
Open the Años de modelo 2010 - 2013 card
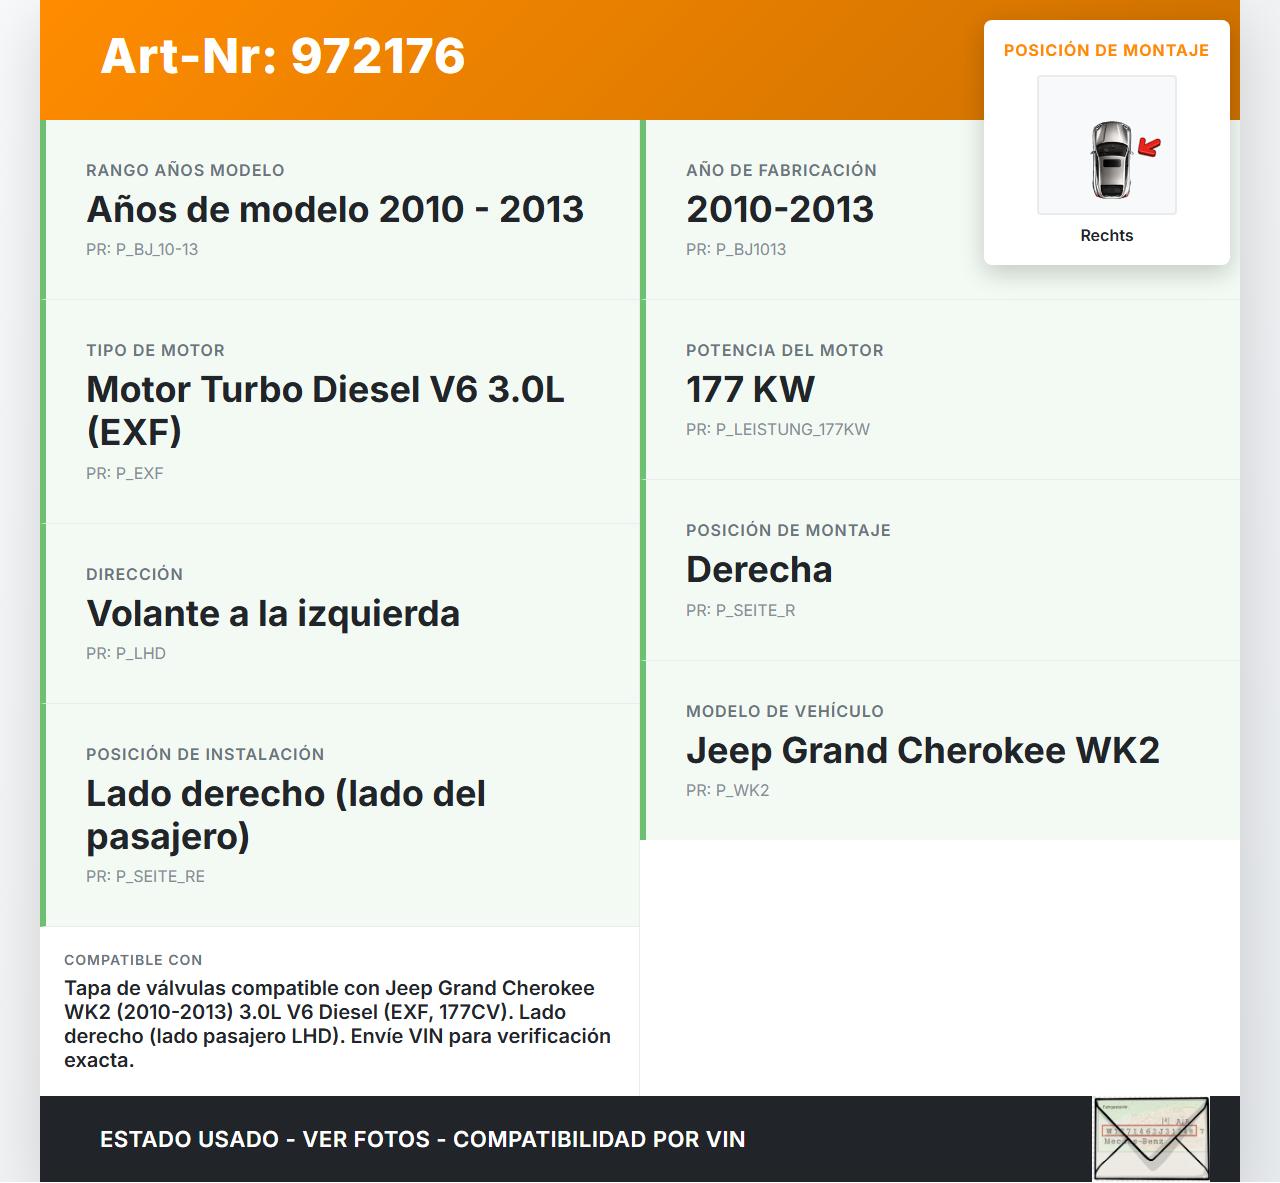click(335, 210)
